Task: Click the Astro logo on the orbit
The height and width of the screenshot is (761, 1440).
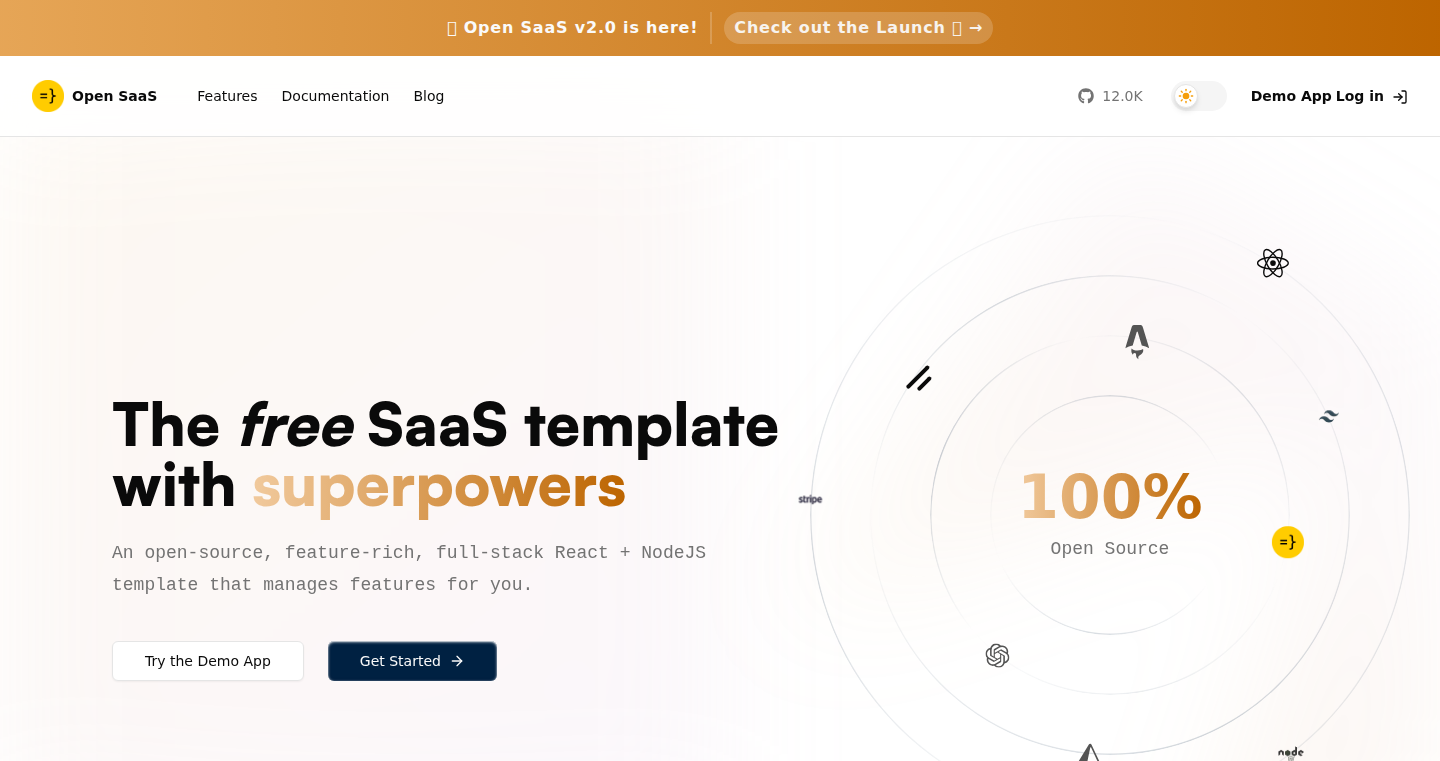Action: click(1137, 341)
